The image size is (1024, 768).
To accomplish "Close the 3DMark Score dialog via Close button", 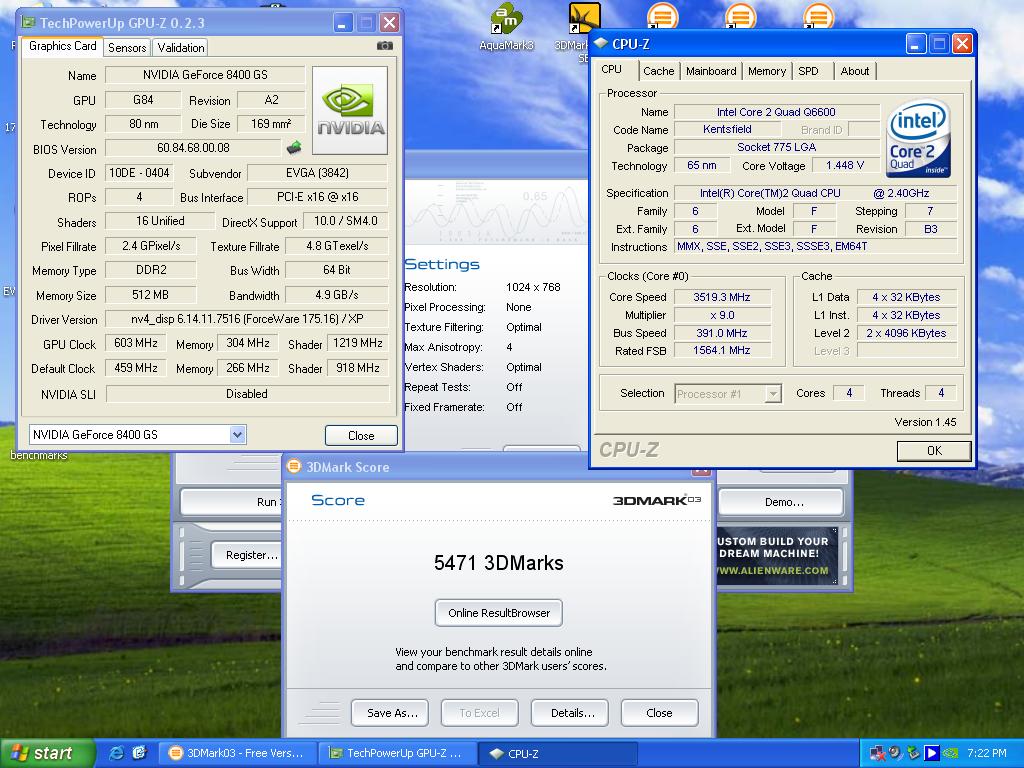I will pos(660,712).
